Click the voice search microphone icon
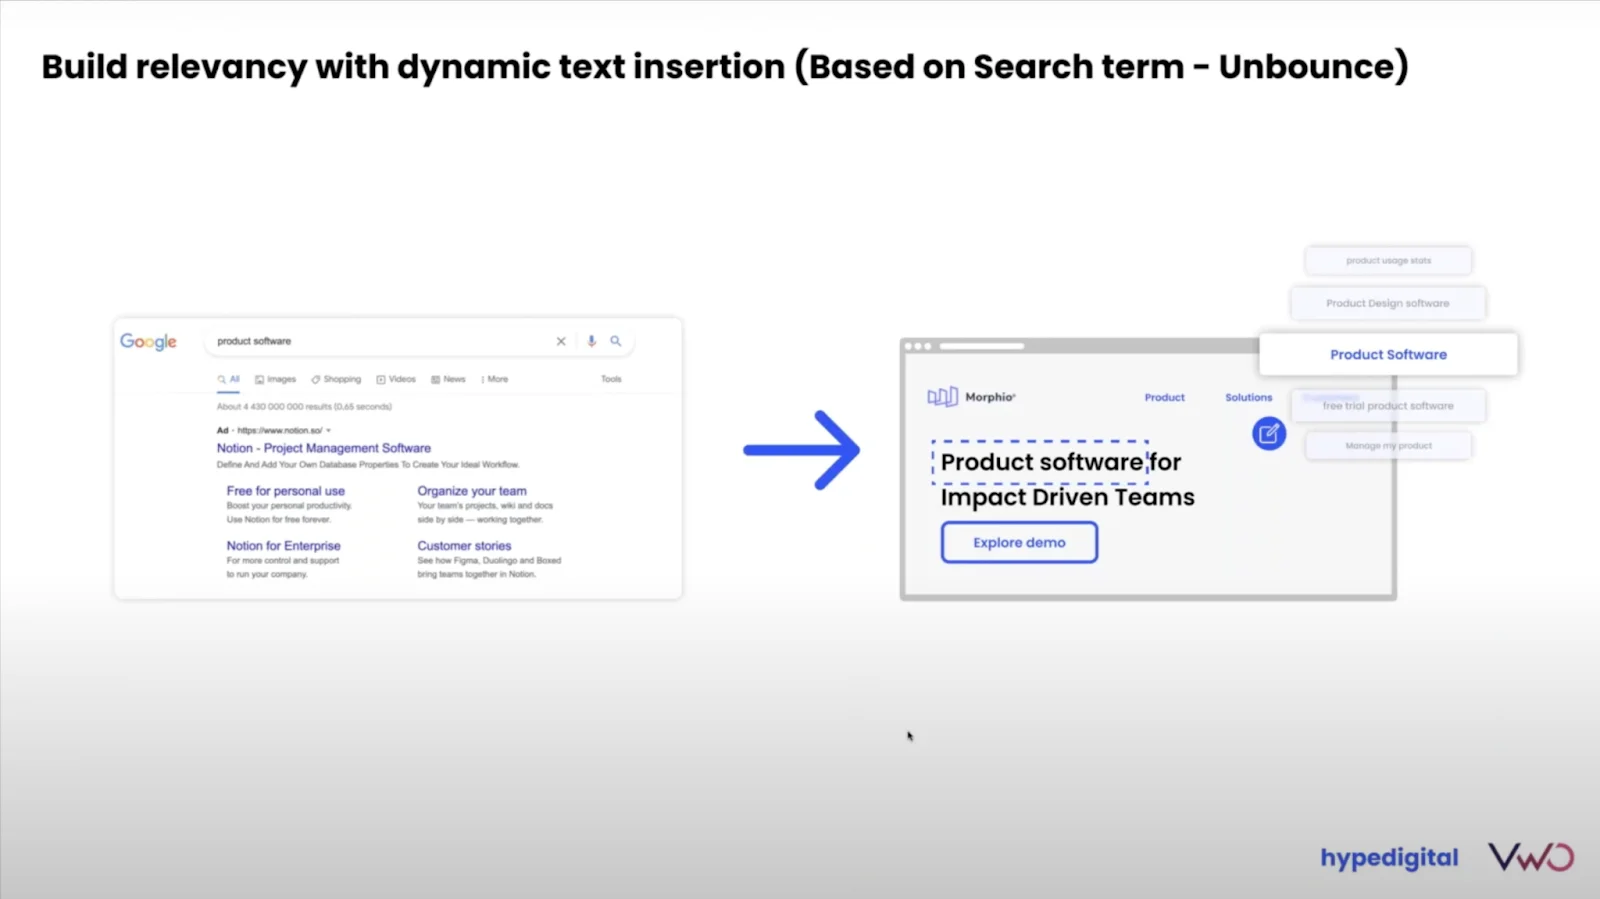The width and height of the screenshot is (1600, 899). (591, 341)
